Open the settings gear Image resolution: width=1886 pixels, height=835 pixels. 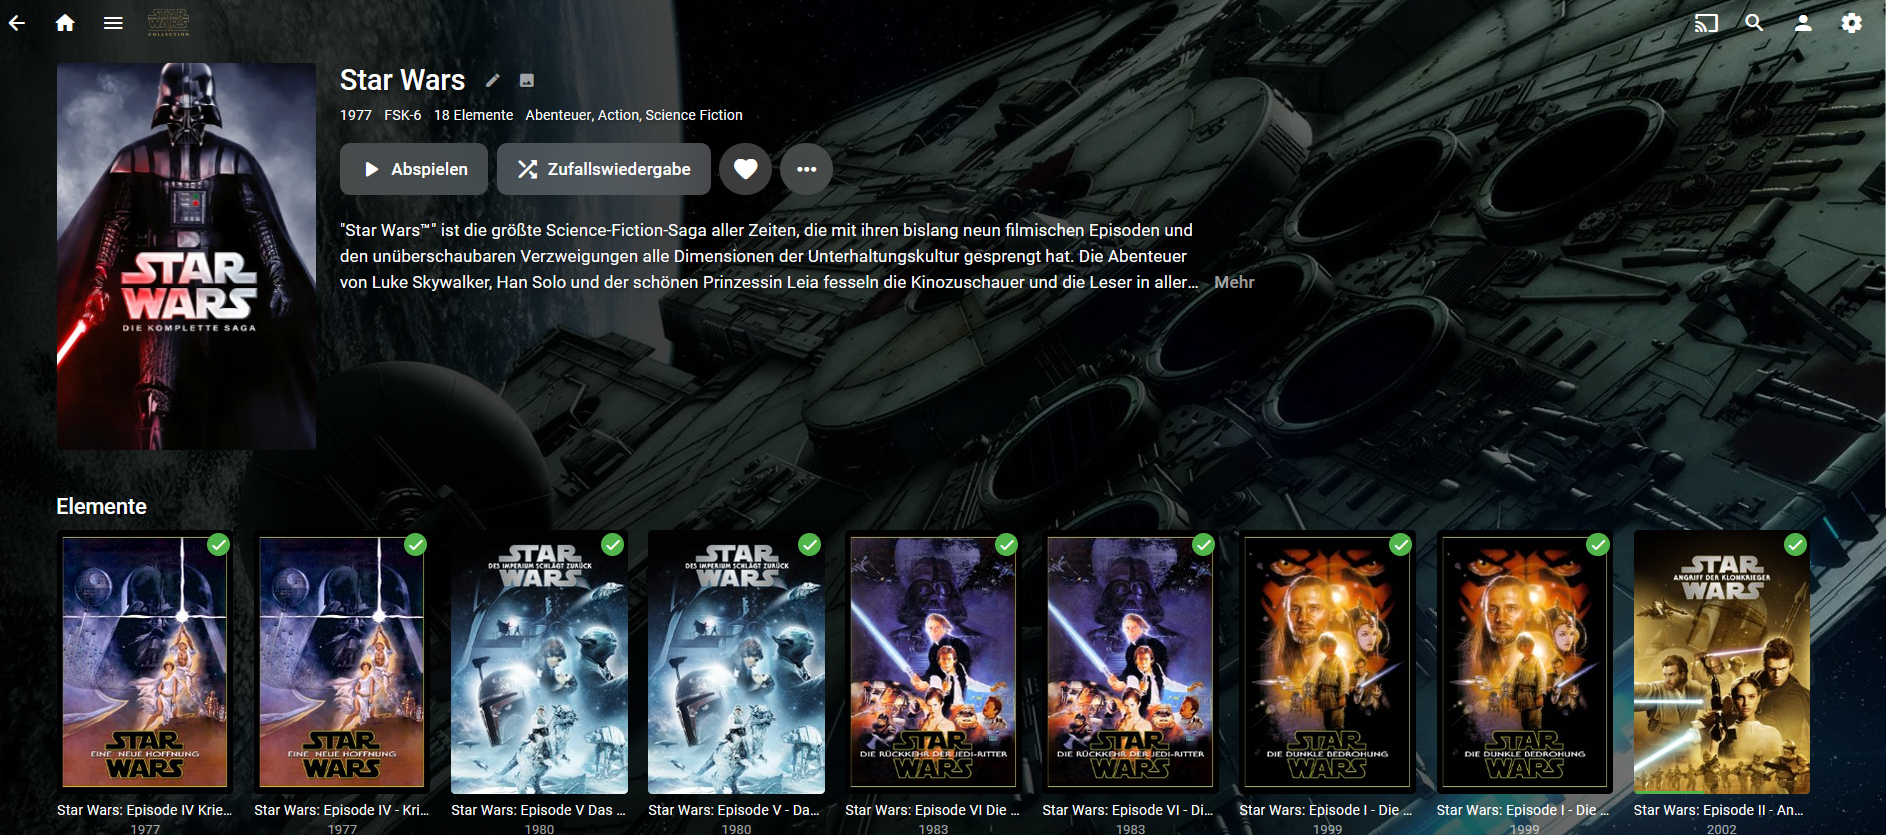1852,23
